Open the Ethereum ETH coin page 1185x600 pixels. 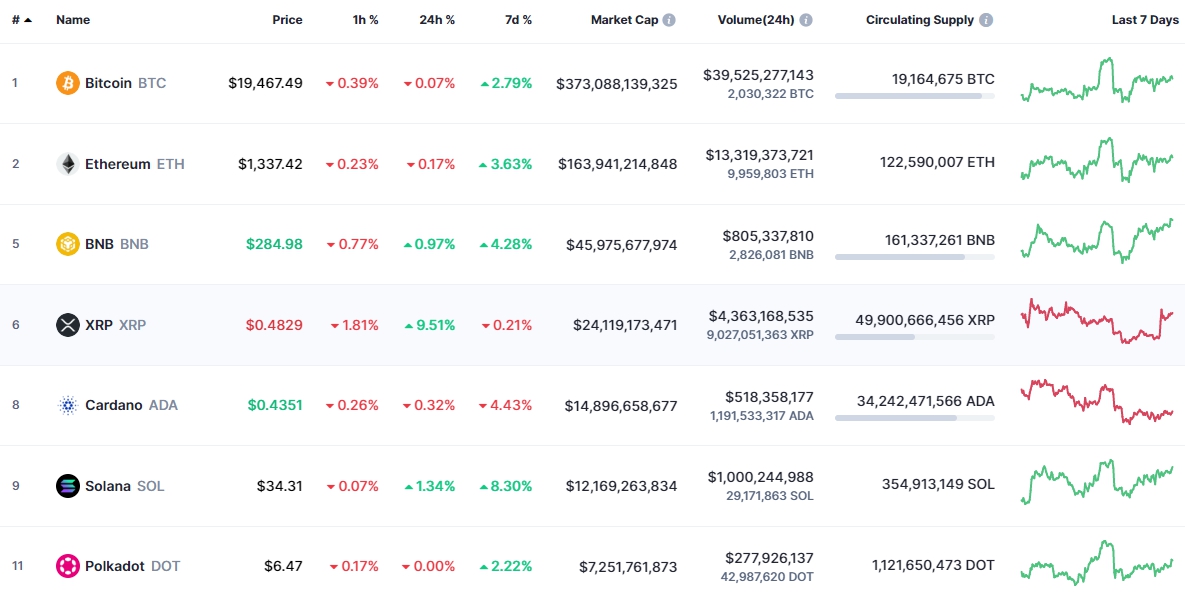tap(135, 164)
